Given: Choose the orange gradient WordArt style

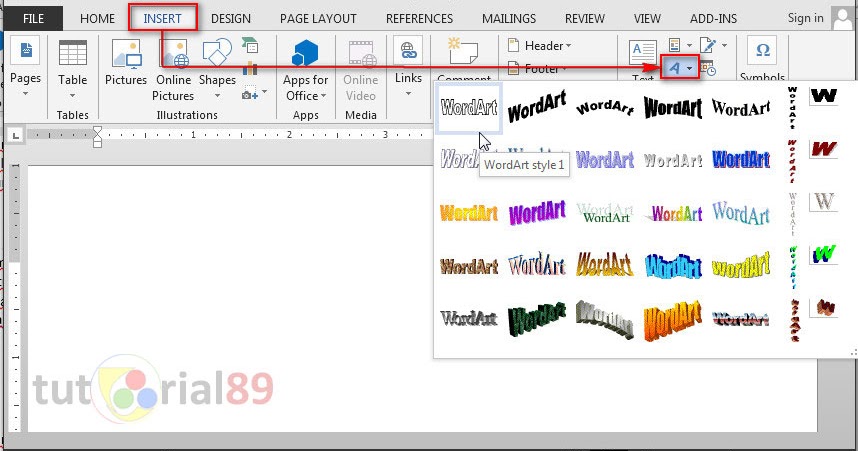Looking at the screenshot, I should pyautogui.click(x=469, y=213).
